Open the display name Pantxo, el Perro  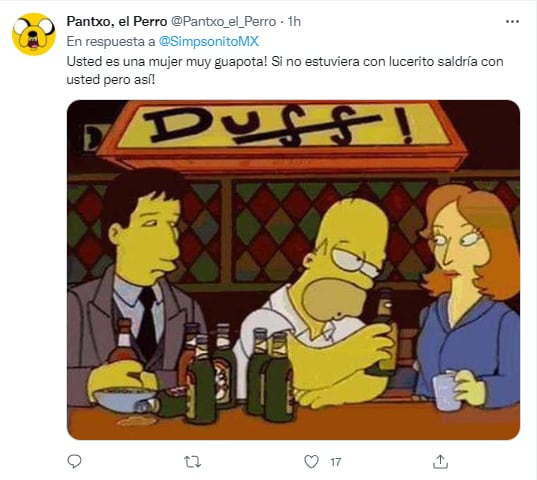tap(117, 22)
